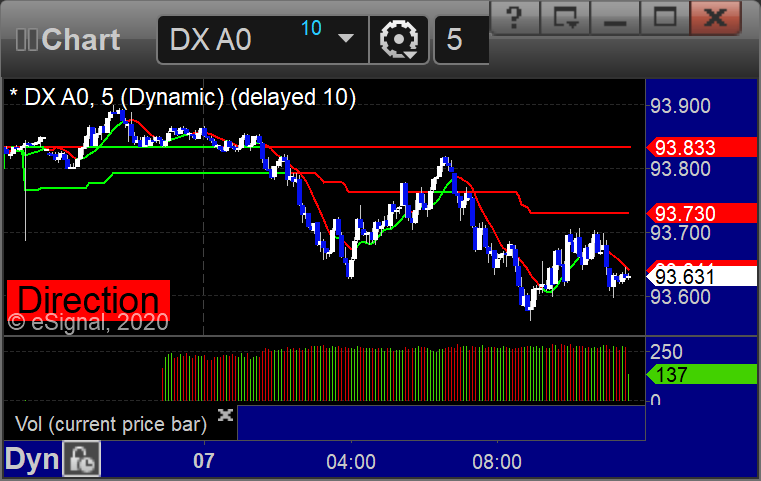Image resolution: width=761 pixels, height=481 pixels.
Task: Click the 93.700 price scale label
Action: 680,233
